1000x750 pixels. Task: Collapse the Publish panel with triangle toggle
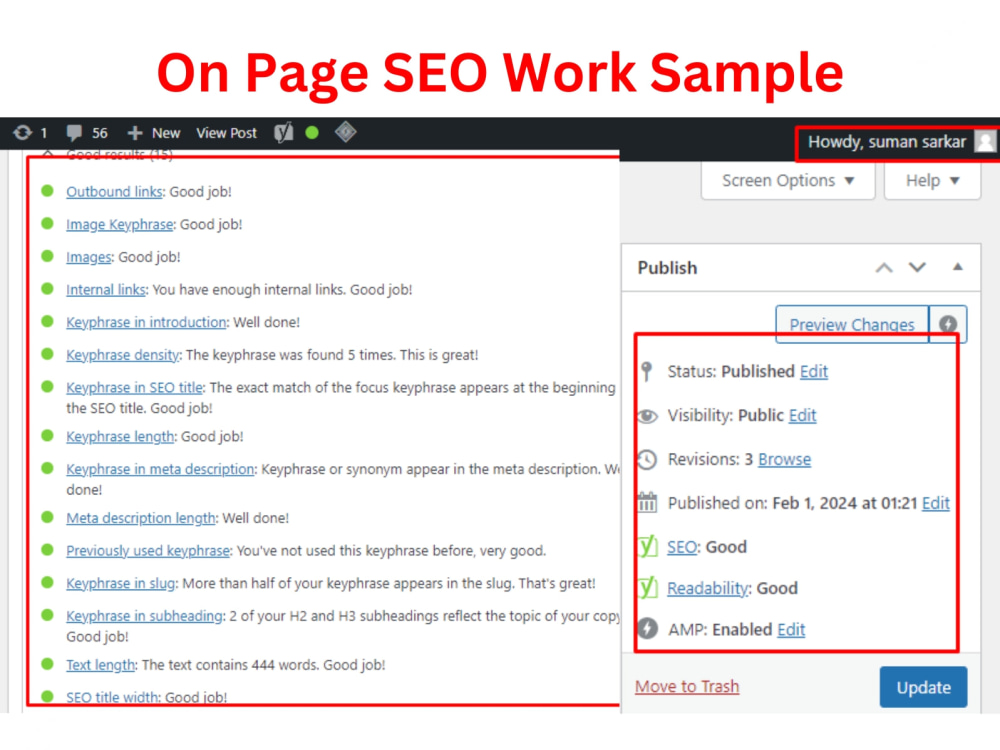click(957, 267)
